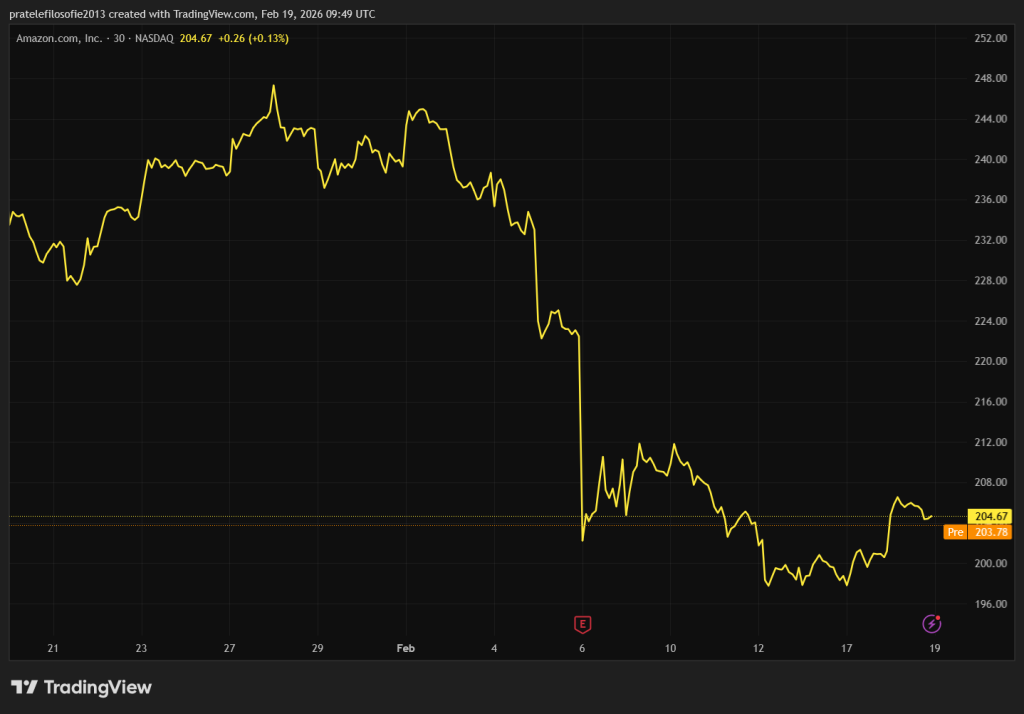Select date 27 on the time axis
This screenshot has height=714, width=1024.
(x=229, y=648)
